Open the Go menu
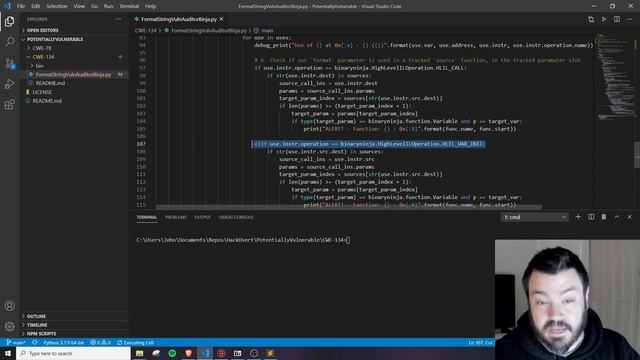Viewport: 640px width, 360px height. pos(94,6)
